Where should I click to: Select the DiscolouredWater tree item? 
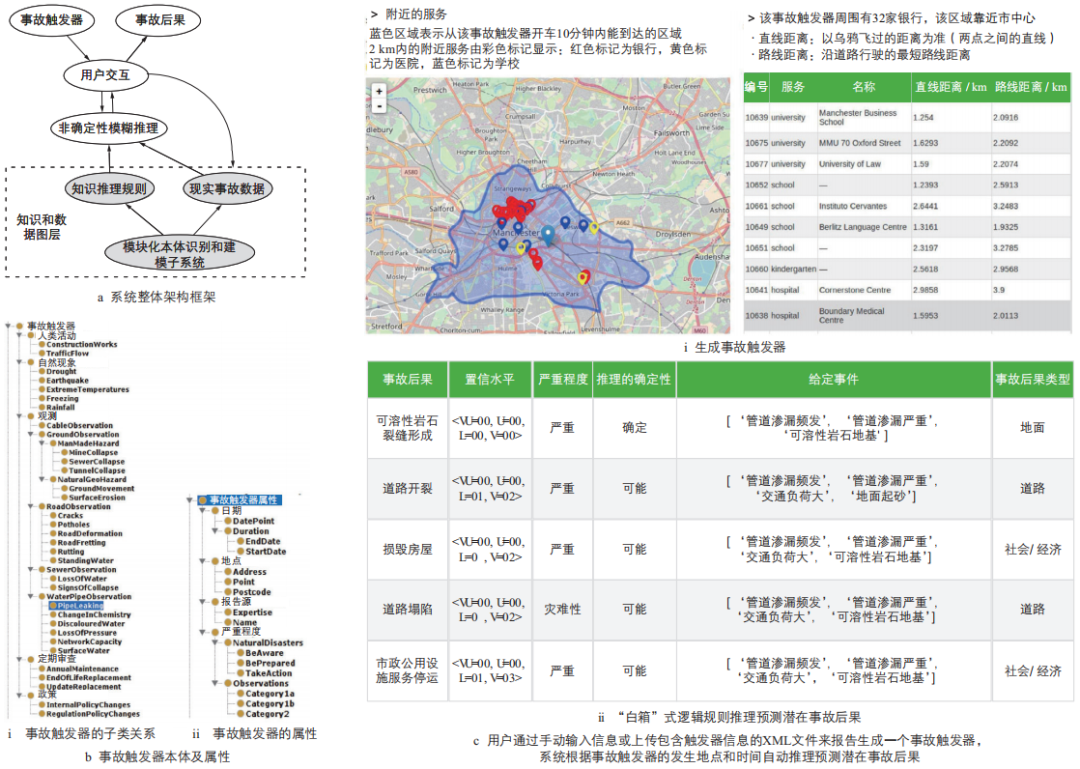pyautogui.click(x=92, y=624)
